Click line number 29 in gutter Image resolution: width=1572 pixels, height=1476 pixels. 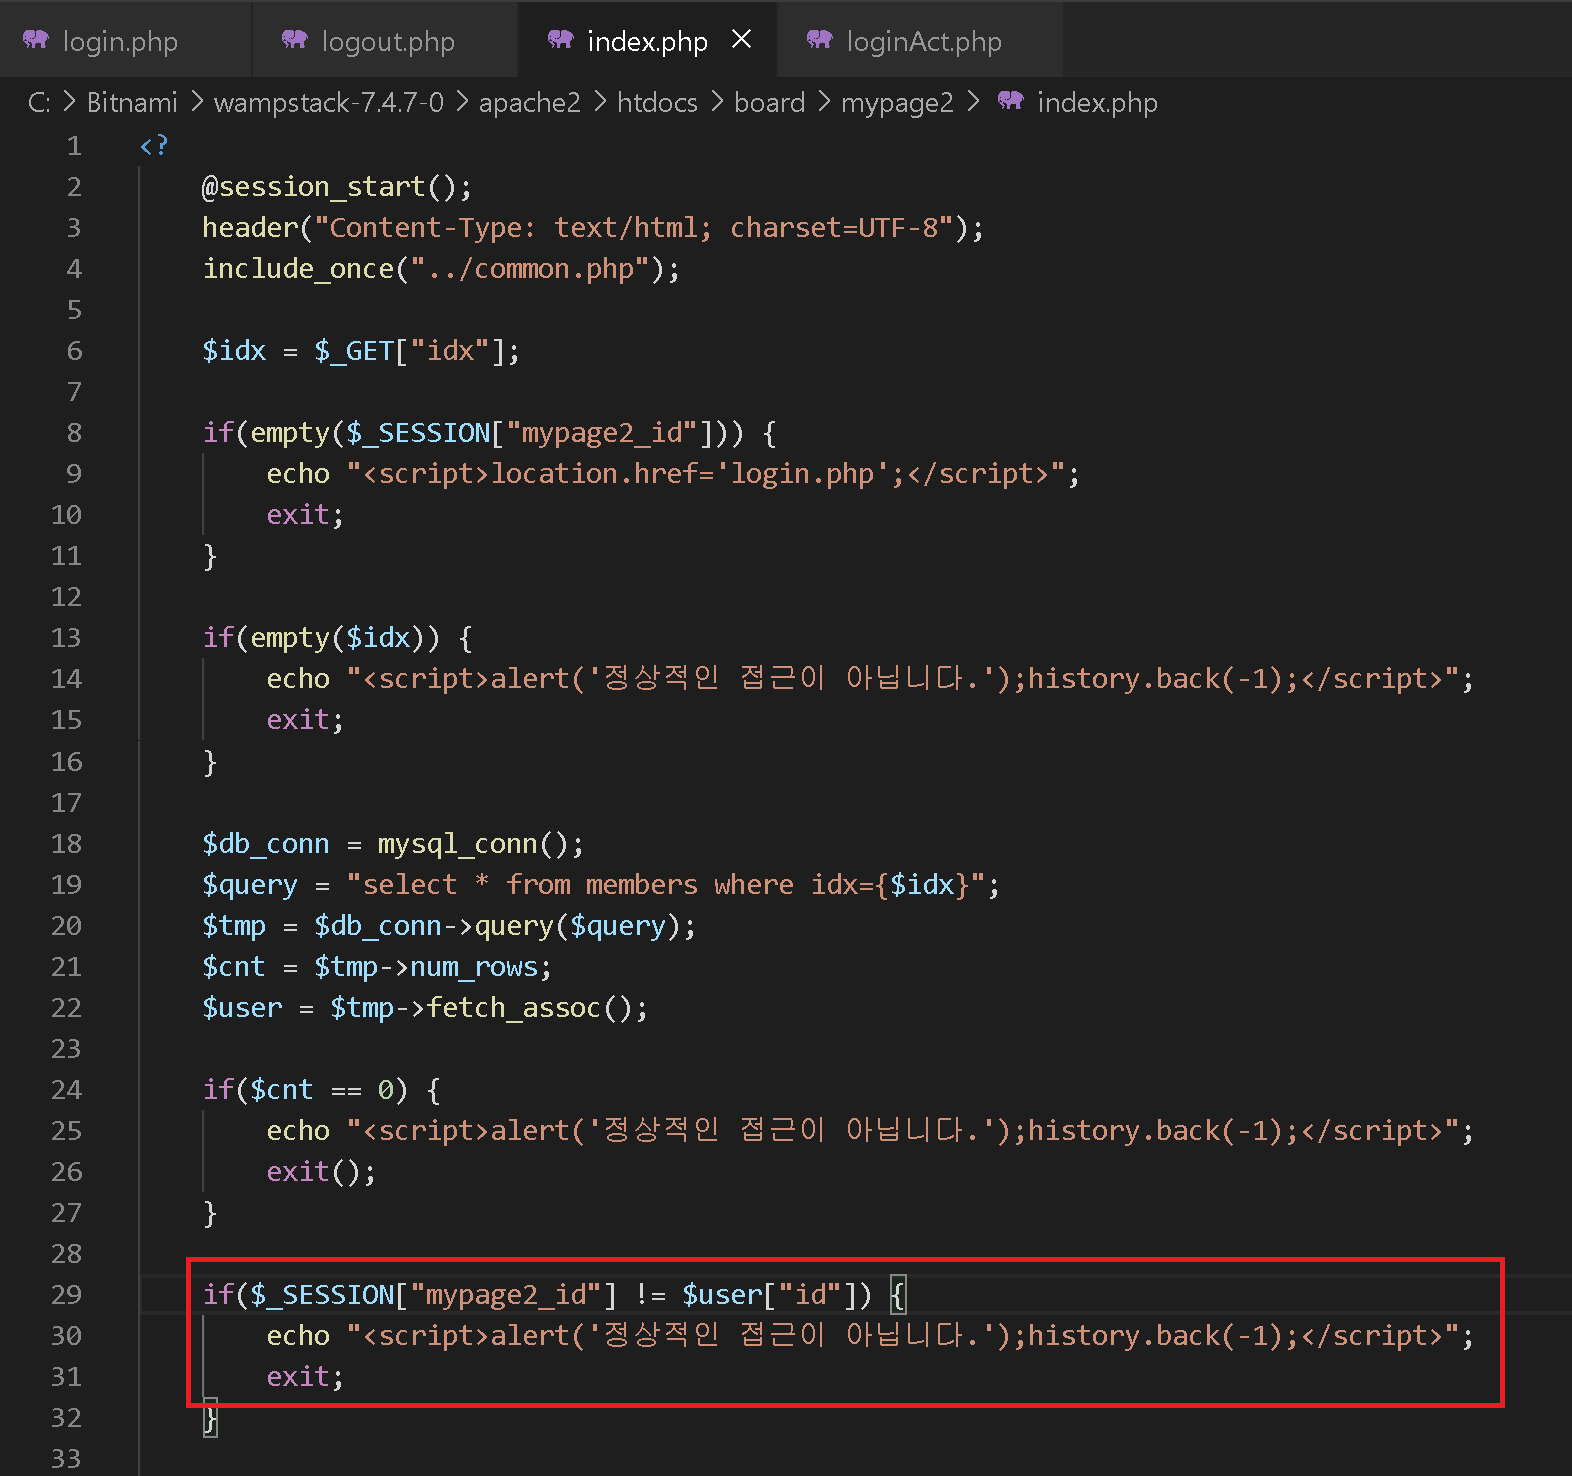click(x=66, y=1295)
